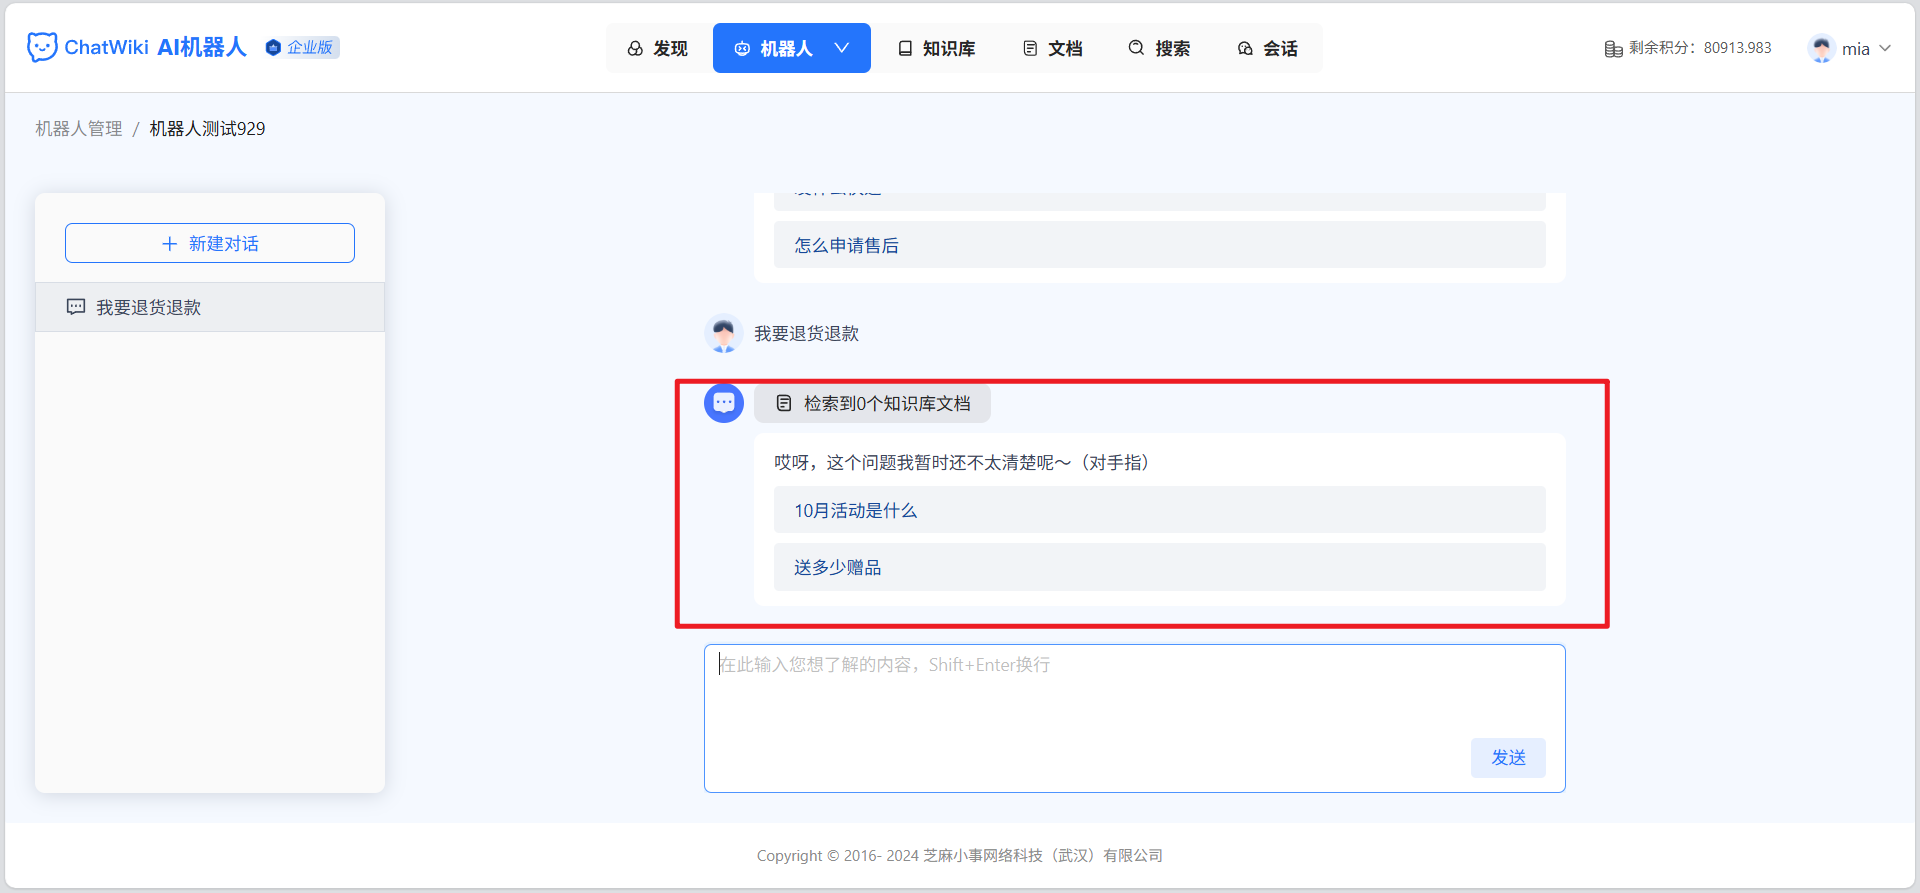
Task: Expand the 机器人 dropdown chevron
Action: point(842,48)
